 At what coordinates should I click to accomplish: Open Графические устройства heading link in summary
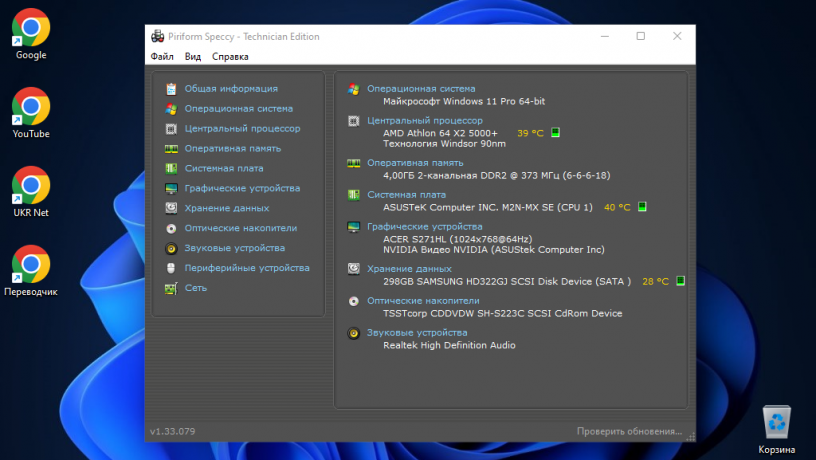click(x=425, y=226)
